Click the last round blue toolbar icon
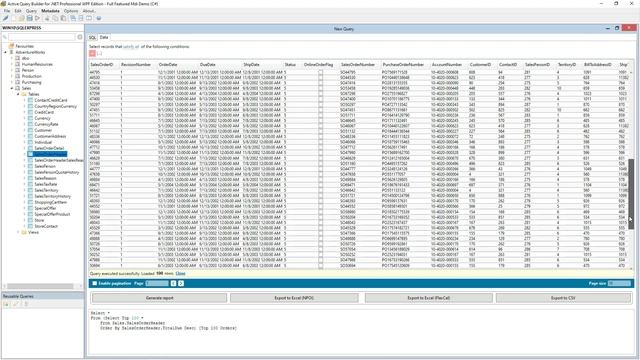 98,18
